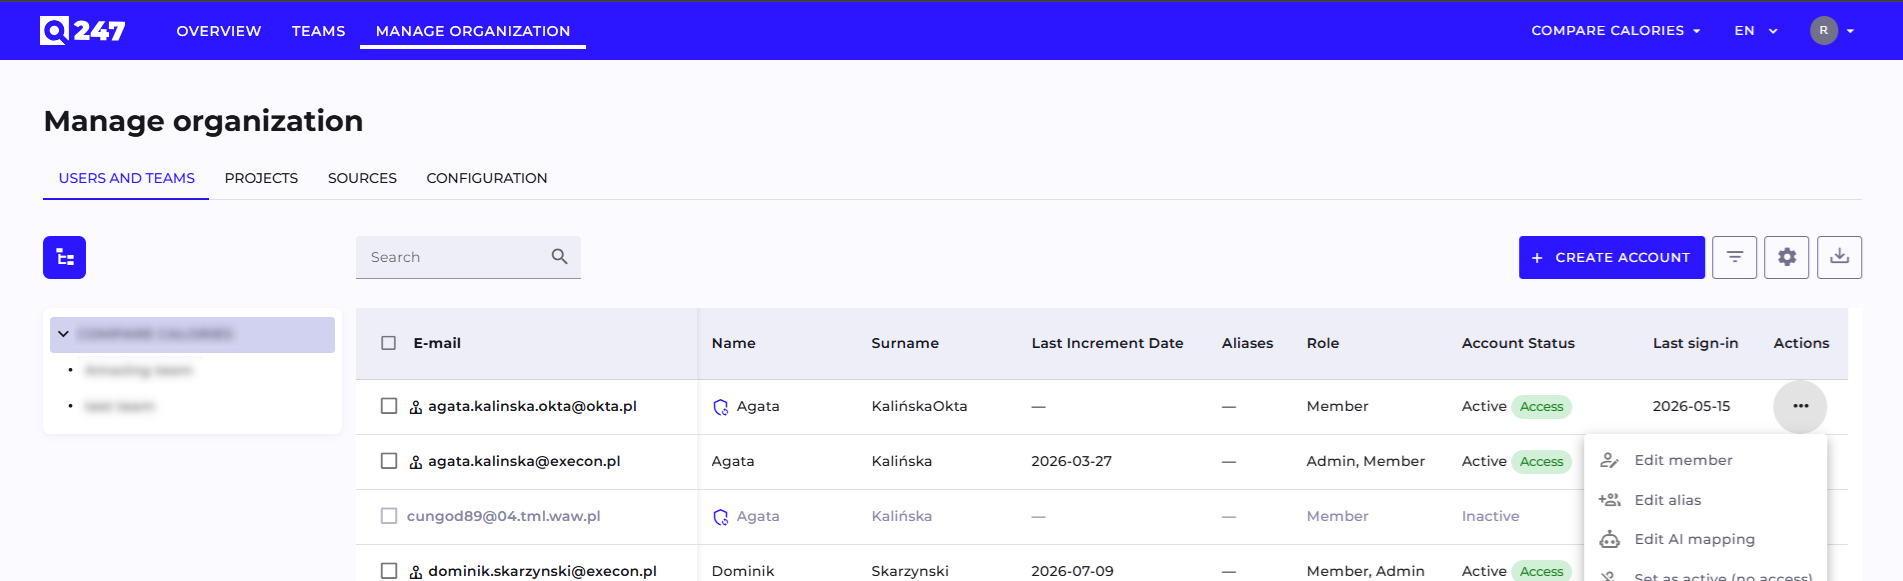
Task: Open the organization tree view button
Action: click(x=64, y=257)
